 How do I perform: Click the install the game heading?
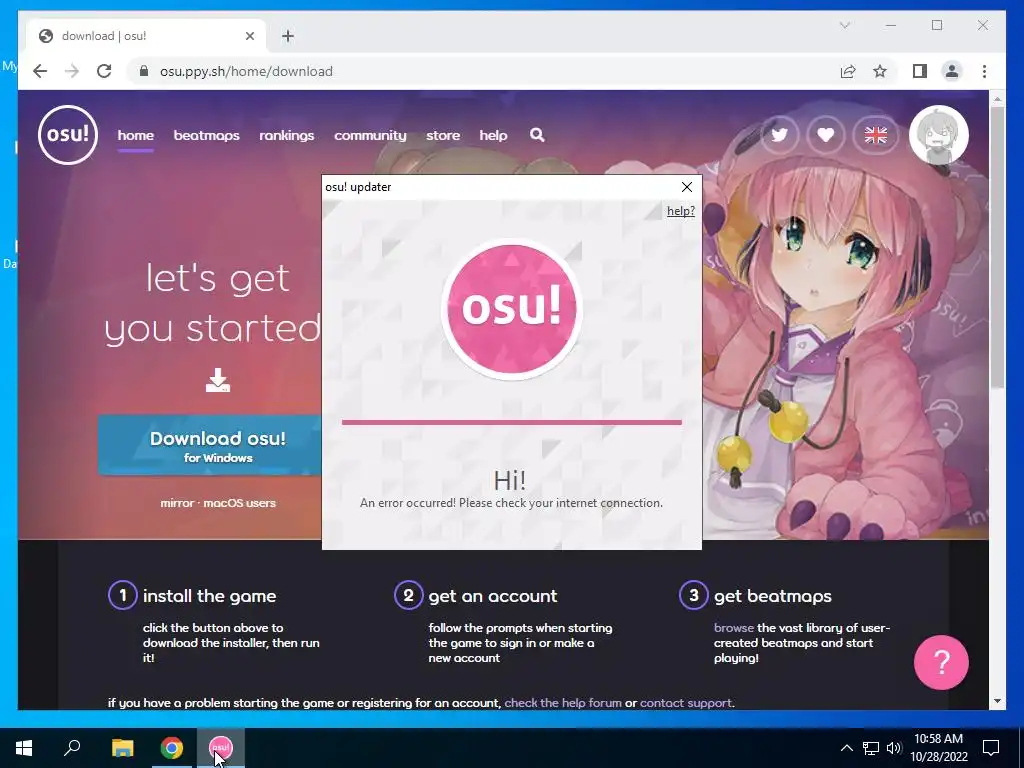210,596
